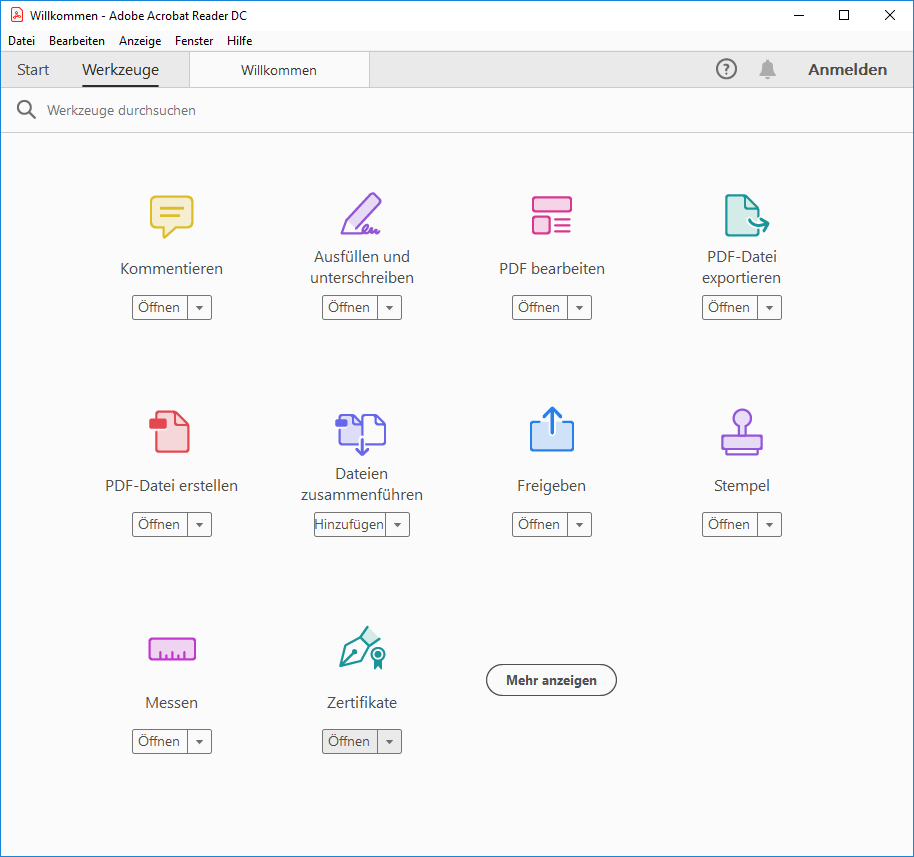
Task: Expand dropdown arrow for Ausfüllen und unterschreiben
Action: [389, 307]
